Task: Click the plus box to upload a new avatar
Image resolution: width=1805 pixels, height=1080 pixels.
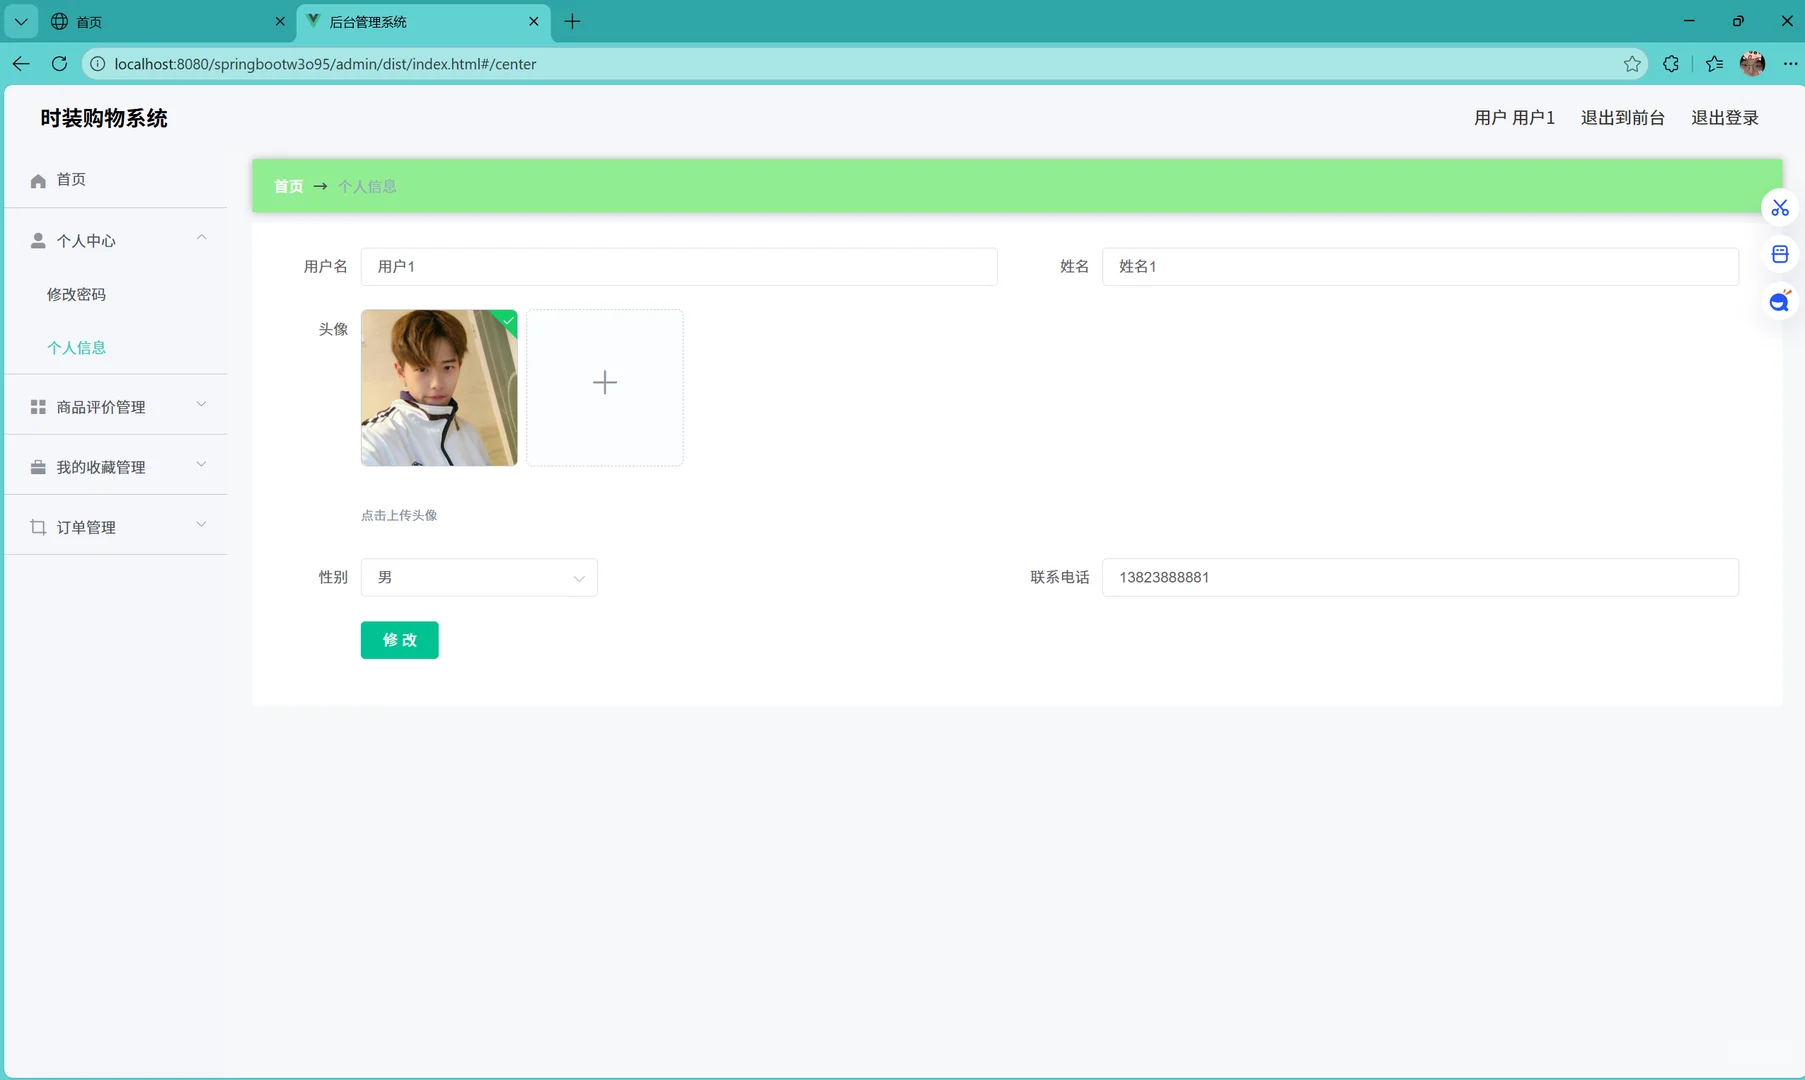Action: [604, 382]
